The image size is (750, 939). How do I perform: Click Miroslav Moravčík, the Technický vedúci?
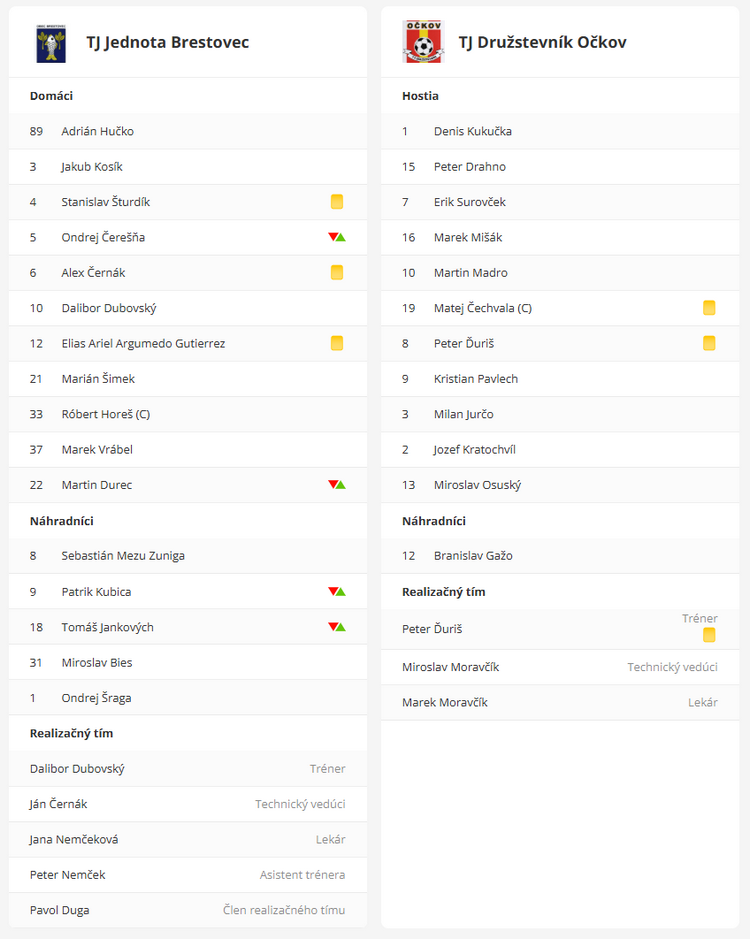click(x=450, y=667)
